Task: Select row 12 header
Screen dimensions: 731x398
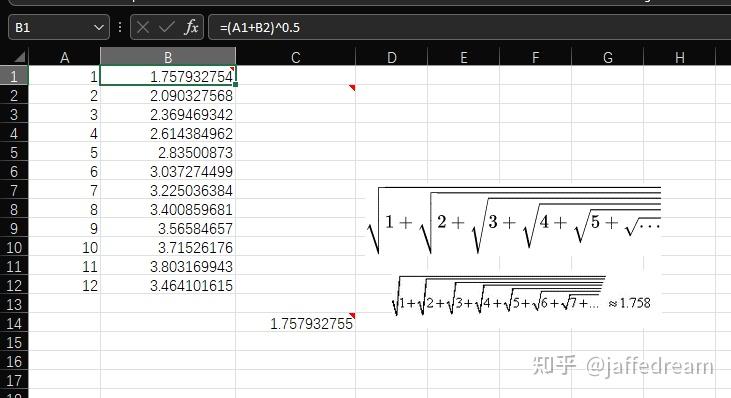Action: tap(14, 285)
